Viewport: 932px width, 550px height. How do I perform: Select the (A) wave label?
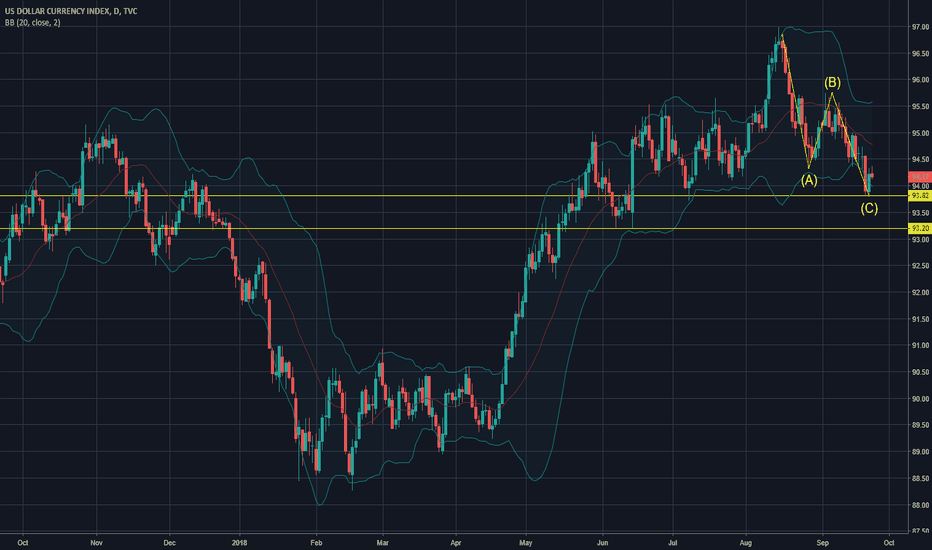coord(809,180)
